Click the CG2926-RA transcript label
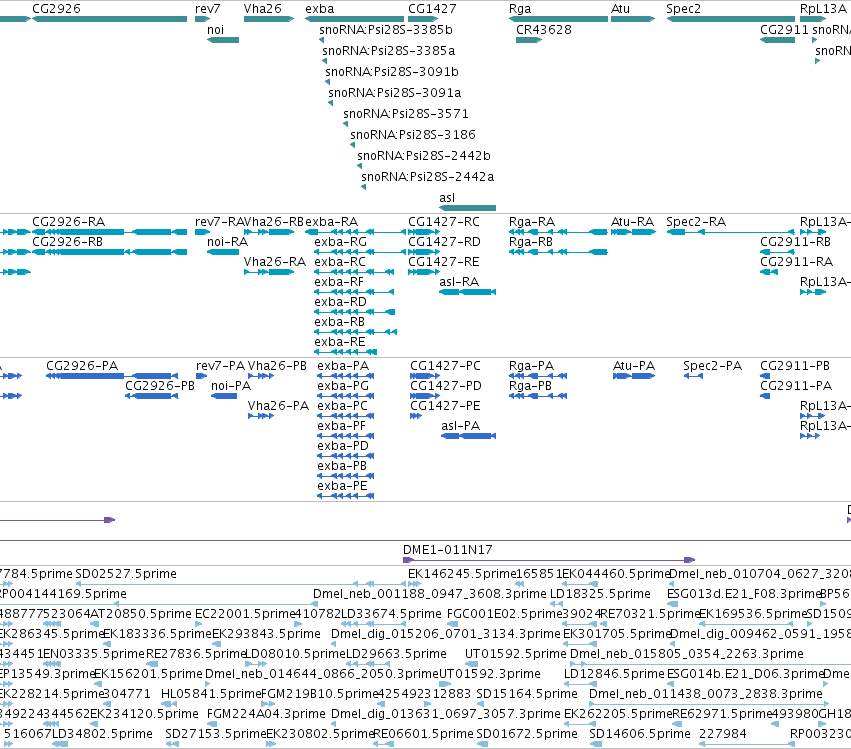Image resolution: width=851 pixels, height=749 pixels. click(x=68, y=222)
